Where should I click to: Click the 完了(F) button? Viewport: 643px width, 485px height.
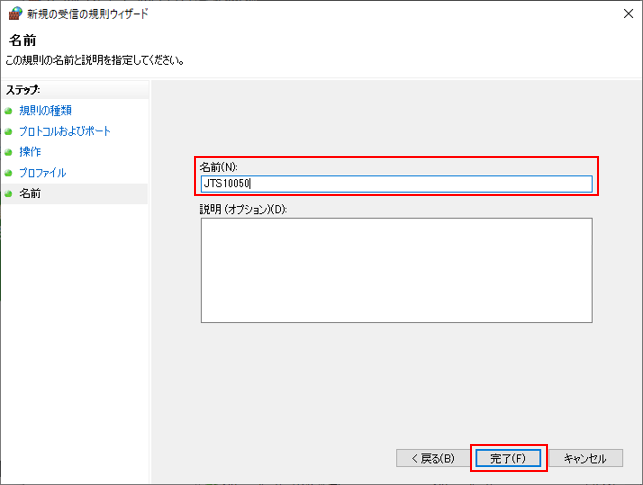[508, 458]
